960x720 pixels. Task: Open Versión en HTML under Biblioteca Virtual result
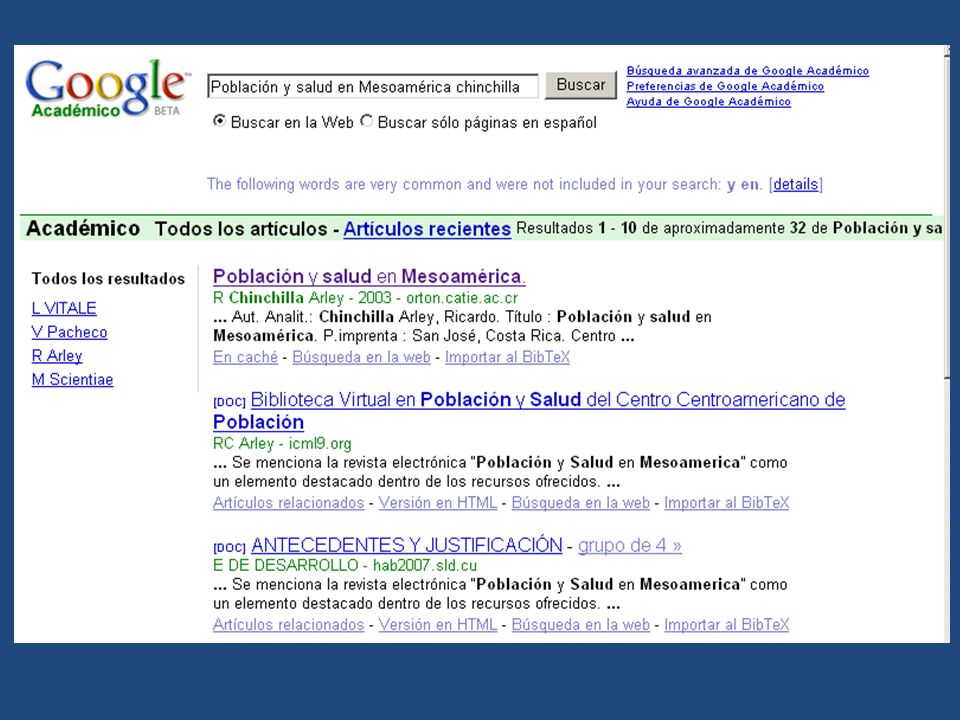pos(438,503)
